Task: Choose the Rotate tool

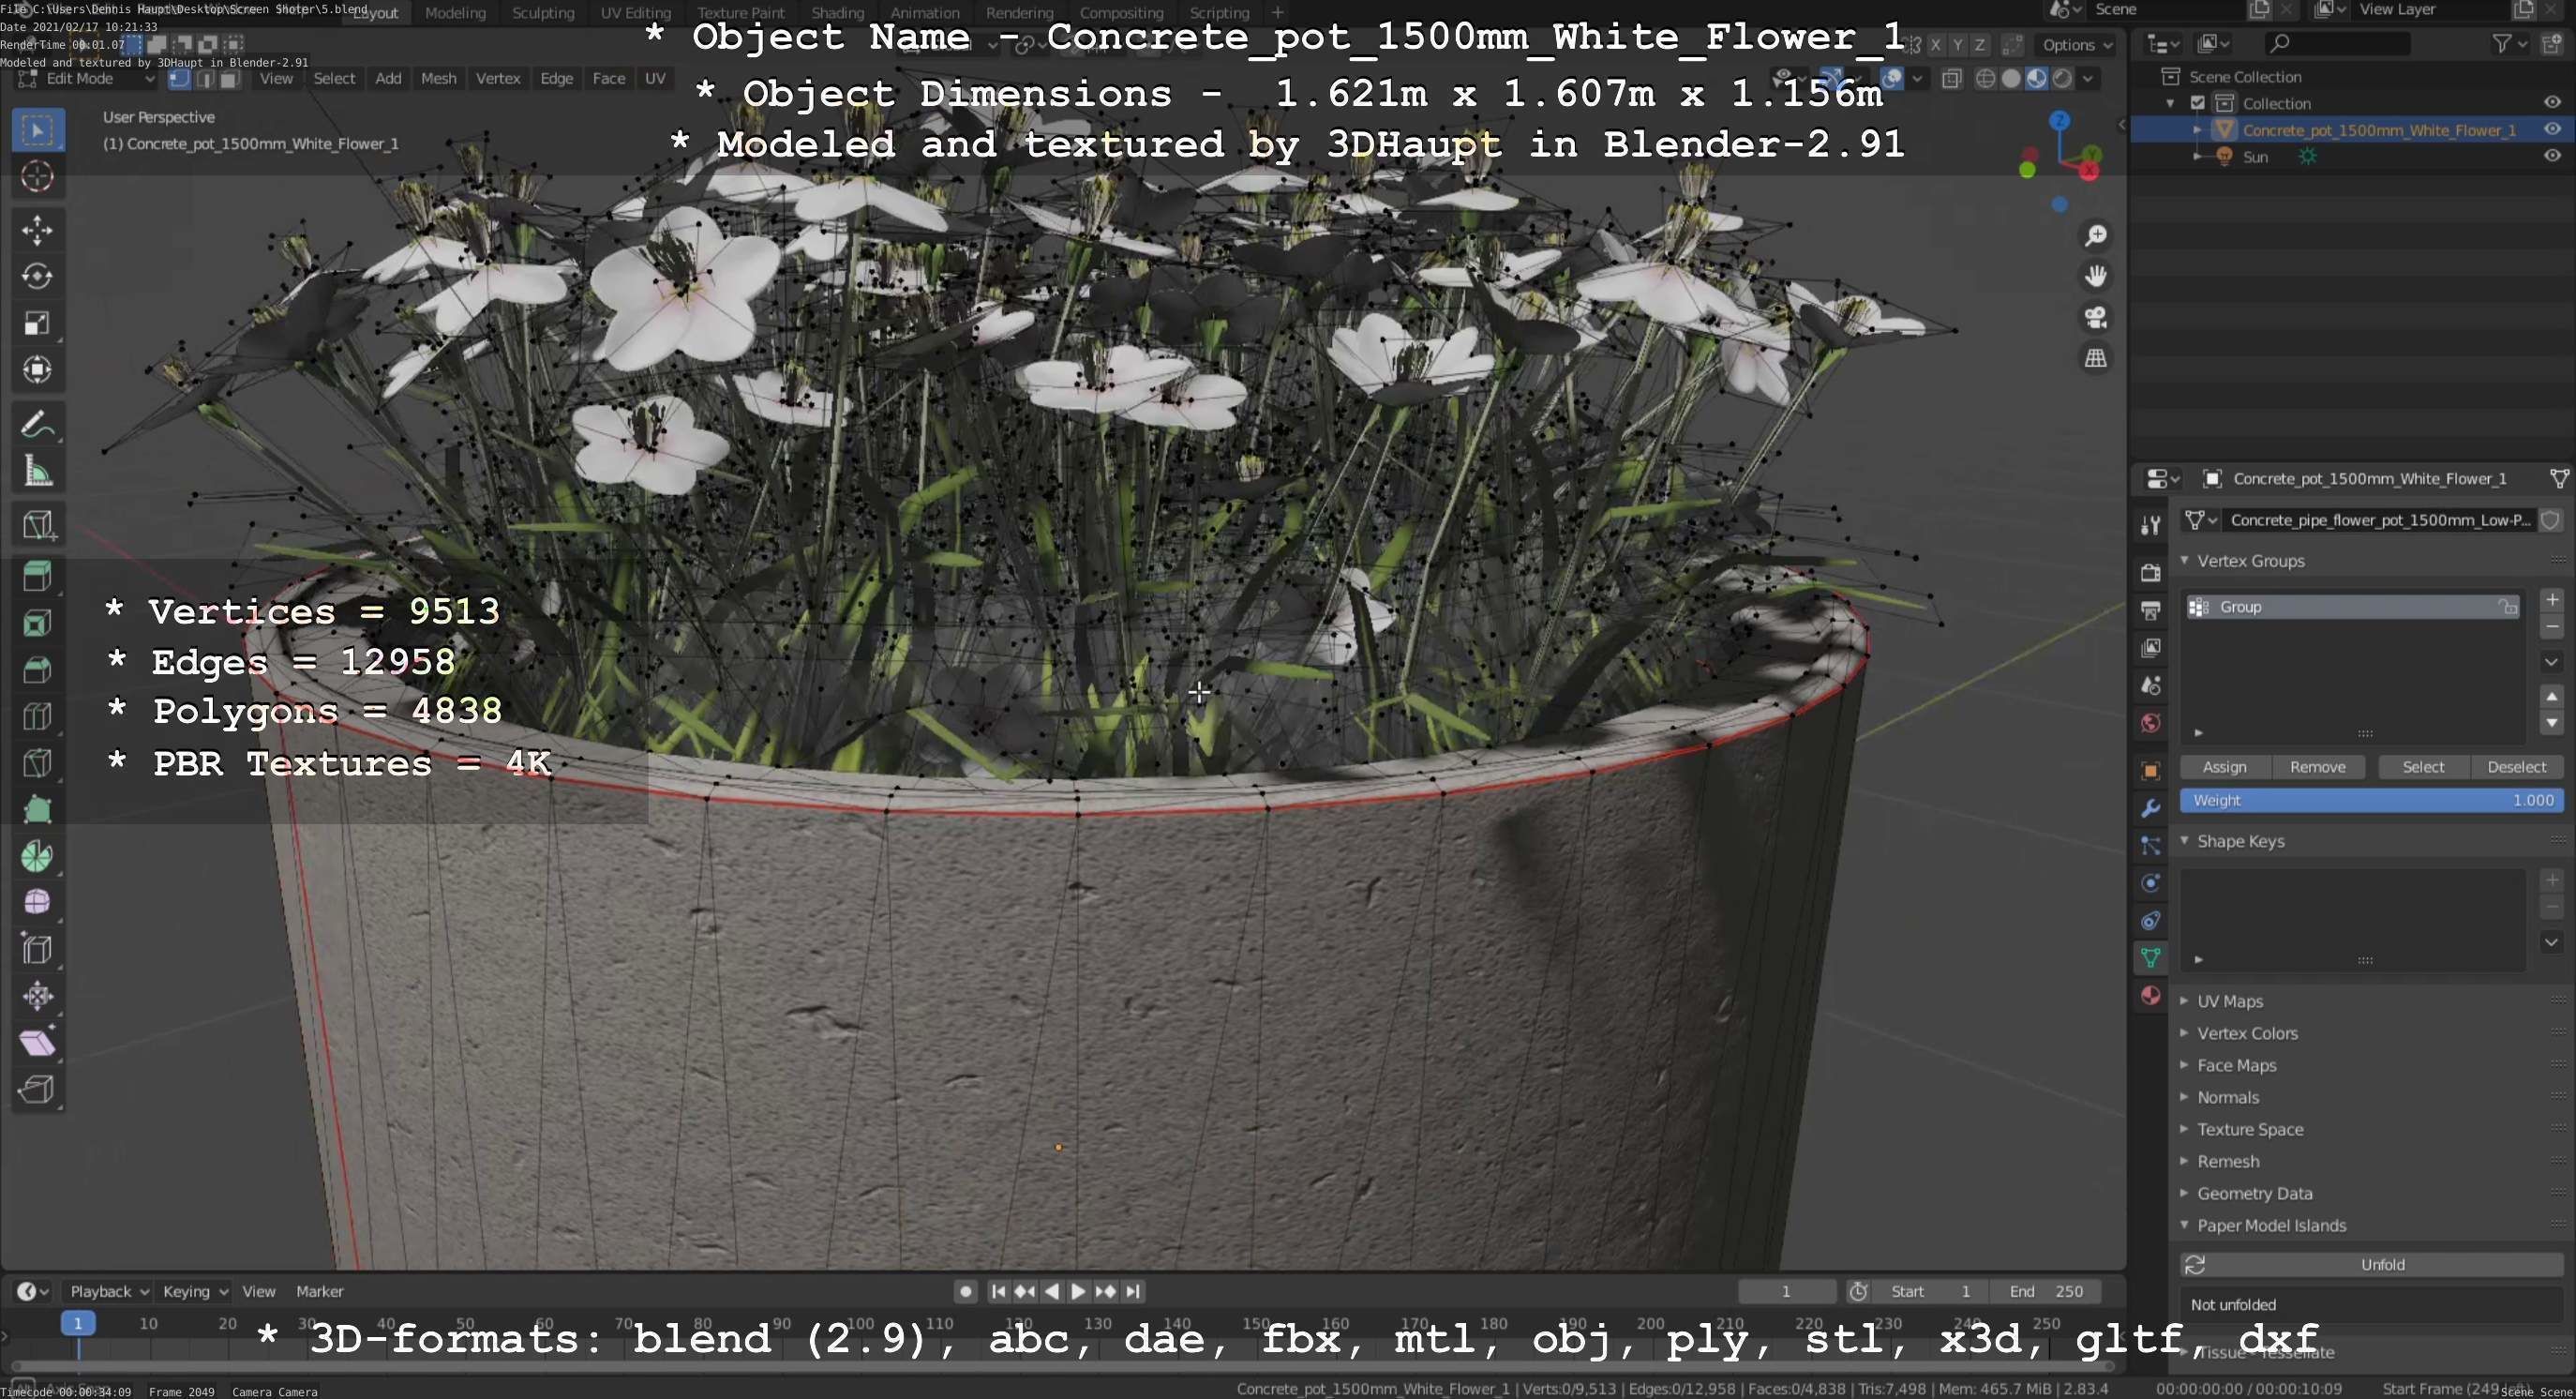Action: click(x=38, y=277)
